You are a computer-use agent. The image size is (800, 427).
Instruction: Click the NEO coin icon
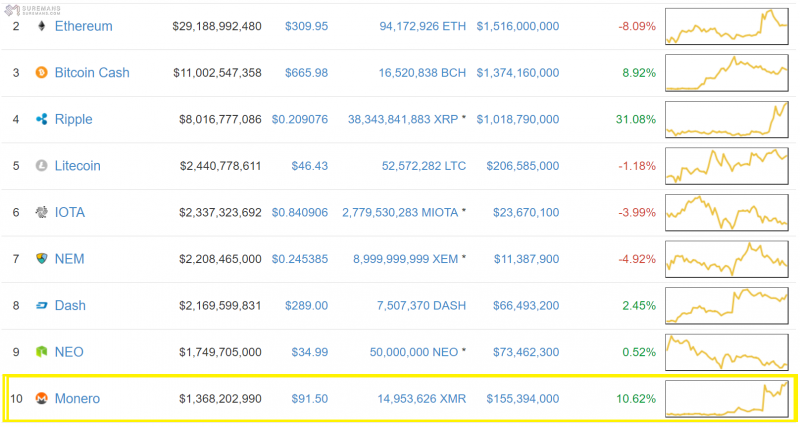(41, 352)
